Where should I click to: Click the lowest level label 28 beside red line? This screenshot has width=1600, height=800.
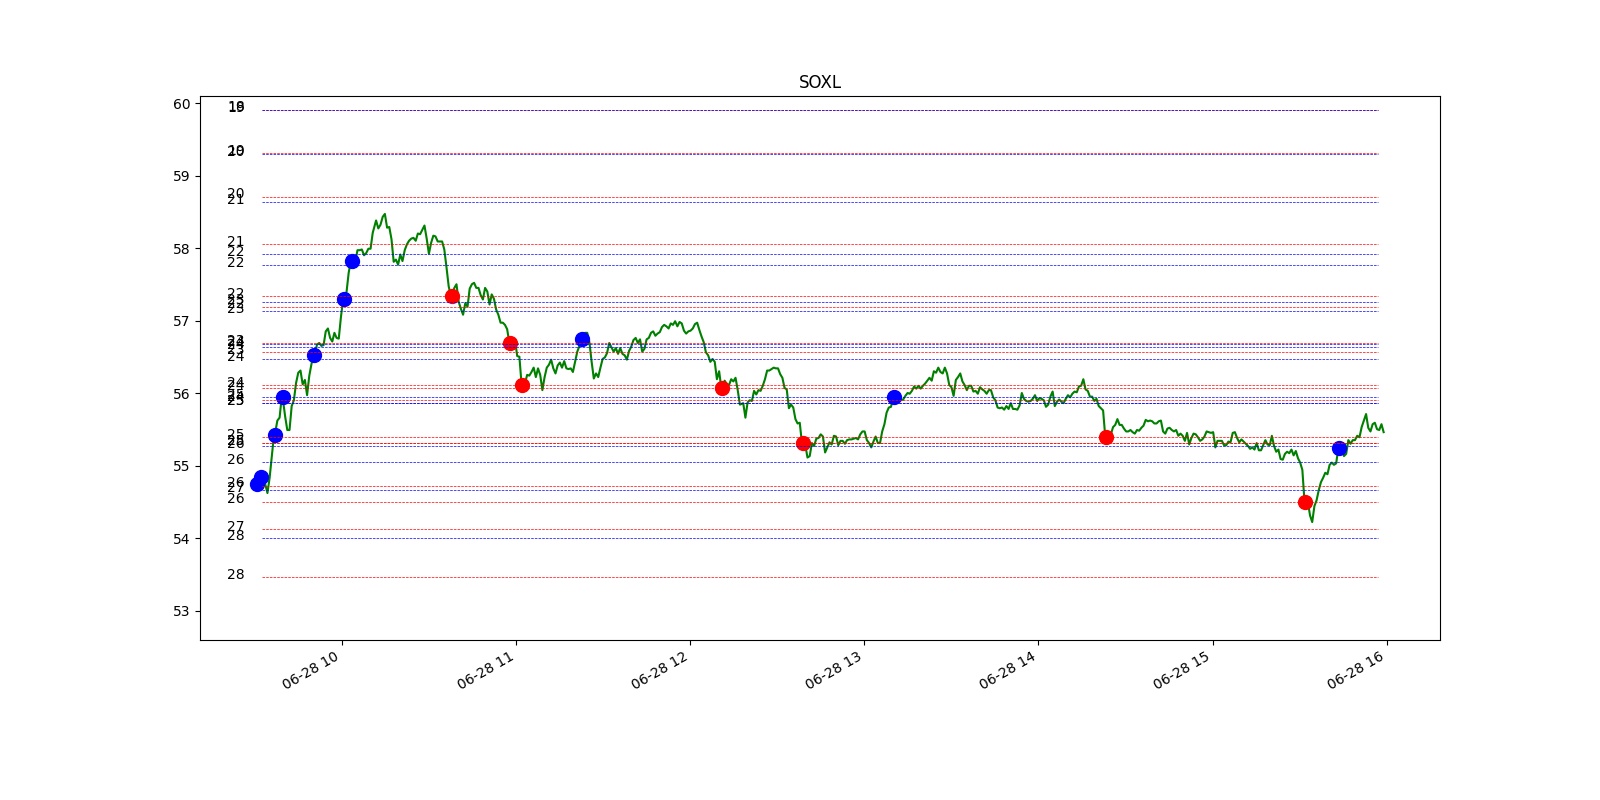point(235,574)
